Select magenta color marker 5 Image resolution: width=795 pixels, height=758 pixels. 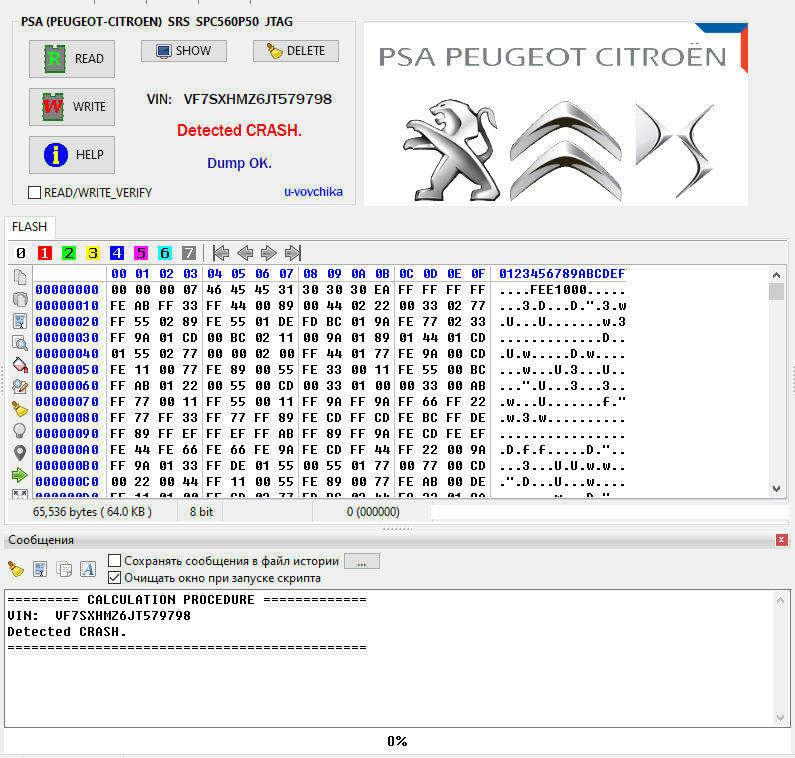point(141,252)
